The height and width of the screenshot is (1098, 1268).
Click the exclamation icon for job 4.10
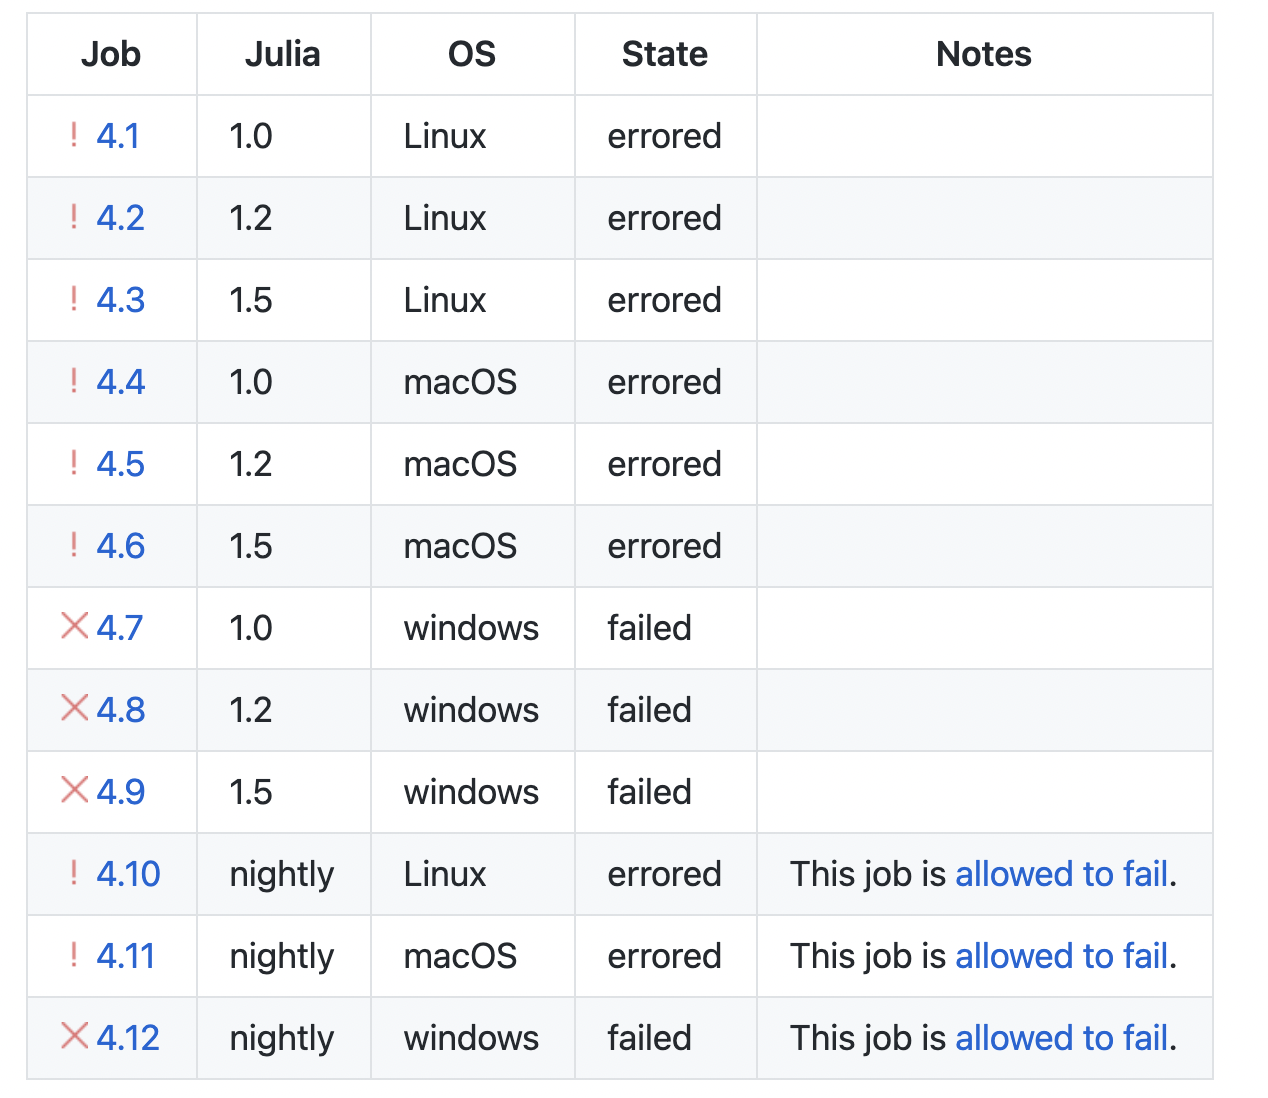tap(74, 873)
